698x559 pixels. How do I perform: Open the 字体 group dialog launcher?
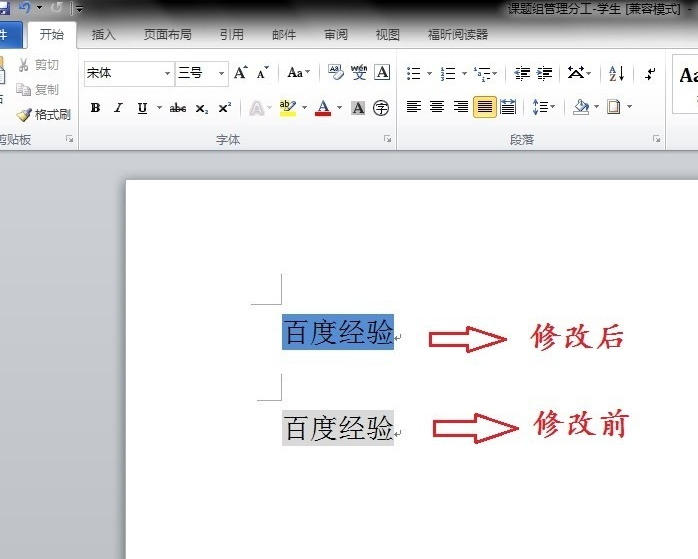pyautogui.click(x=387, y=139)
